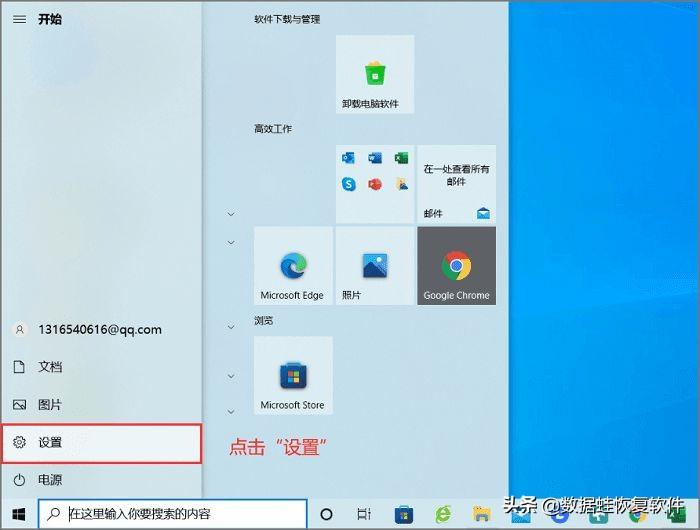The image size is (700, 530).
Task: Expand the topmost chevron in the app list column
Action: tap(231, 214)
